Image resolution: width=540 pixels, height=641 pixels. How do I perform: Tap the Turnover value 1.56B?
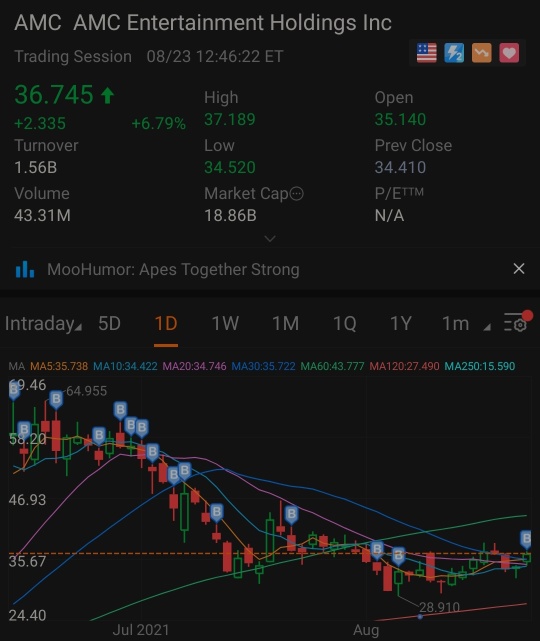(x=36, y=167)
